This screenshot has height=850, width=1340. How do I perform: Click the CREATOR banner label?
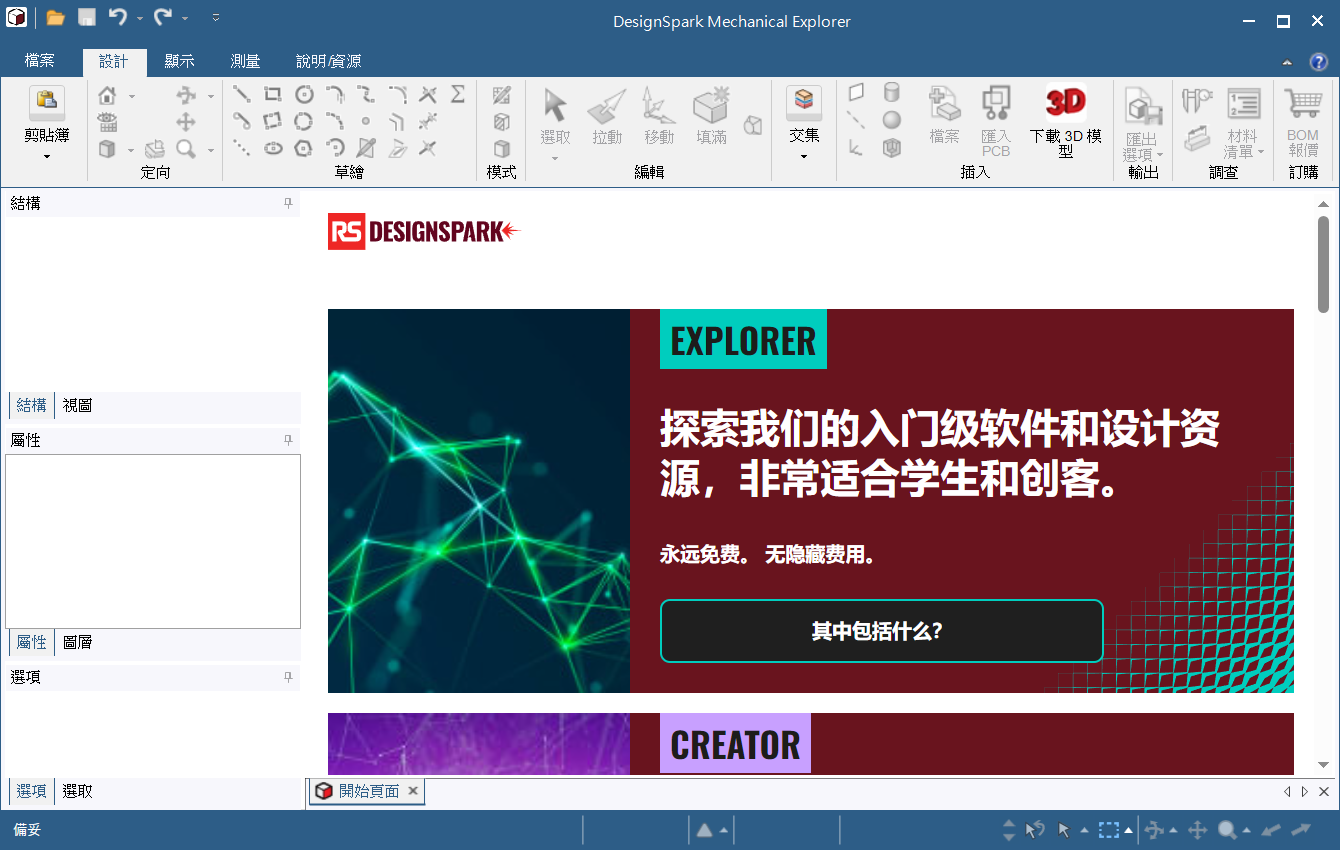point(735,744)
